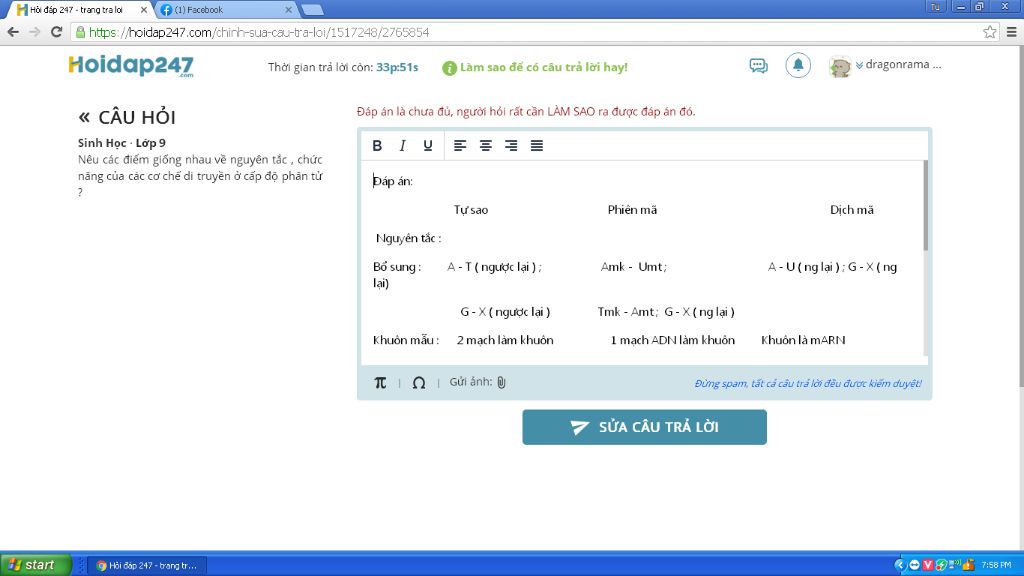Click the browser forward arrow
This screenshot has height=576, width=1024.
(35, 32)
